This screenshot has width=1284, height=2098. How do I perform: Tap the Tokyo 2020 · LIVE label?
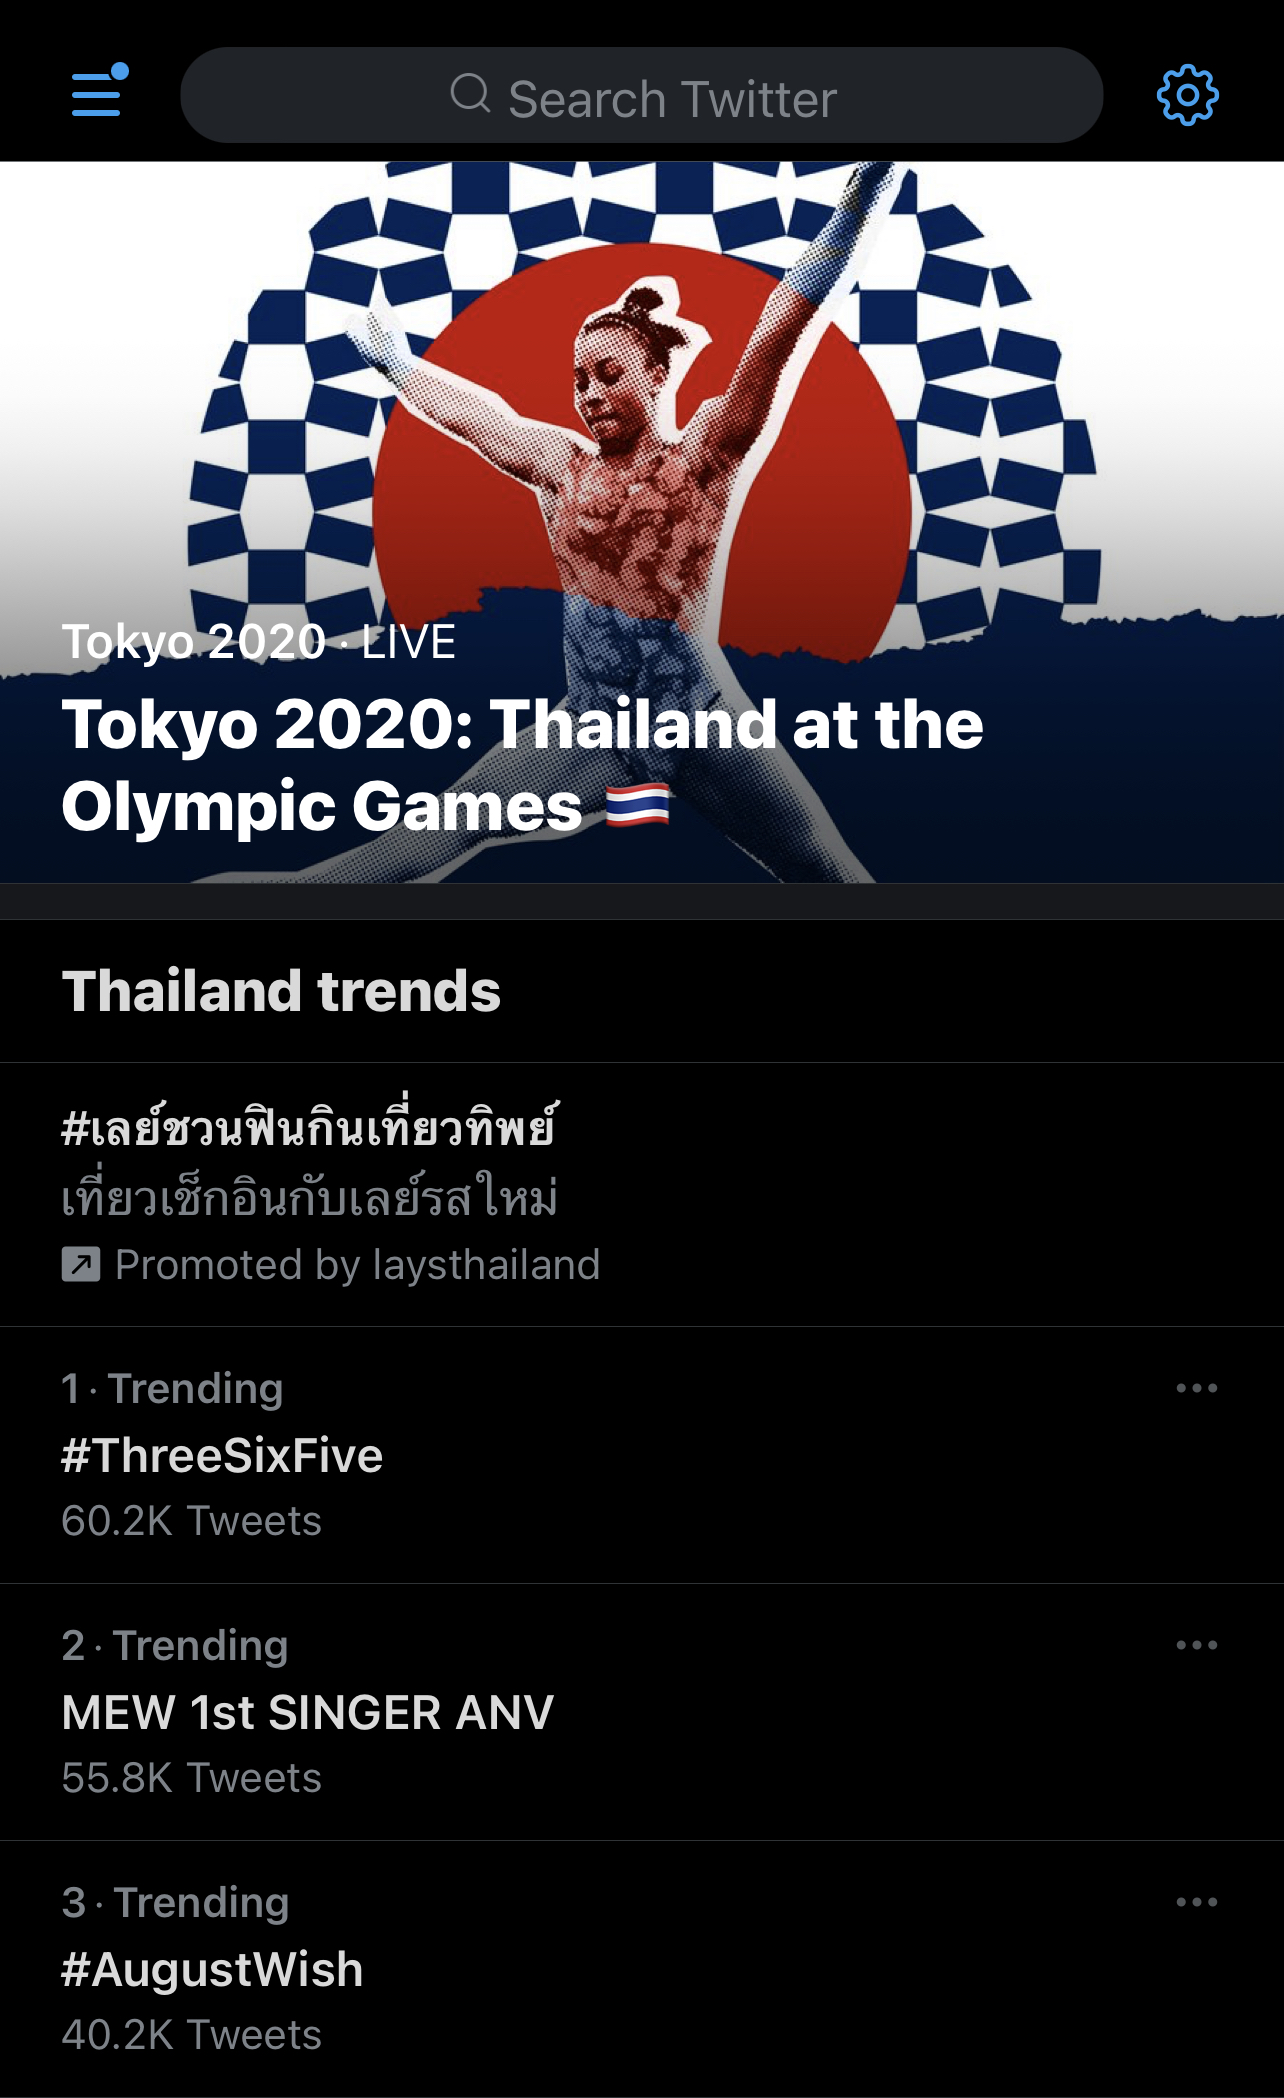point(258,641)
